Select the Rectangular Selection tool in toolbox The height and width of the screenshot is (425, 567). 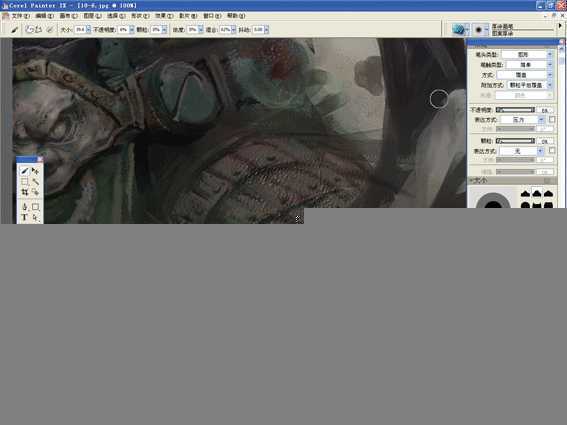25,182
